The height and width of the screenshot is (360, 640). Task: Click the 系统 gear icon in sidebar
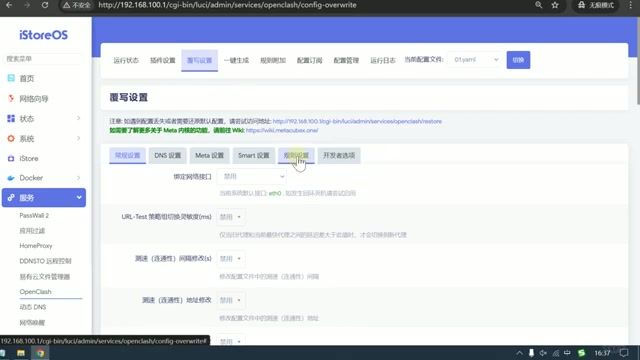11,138
